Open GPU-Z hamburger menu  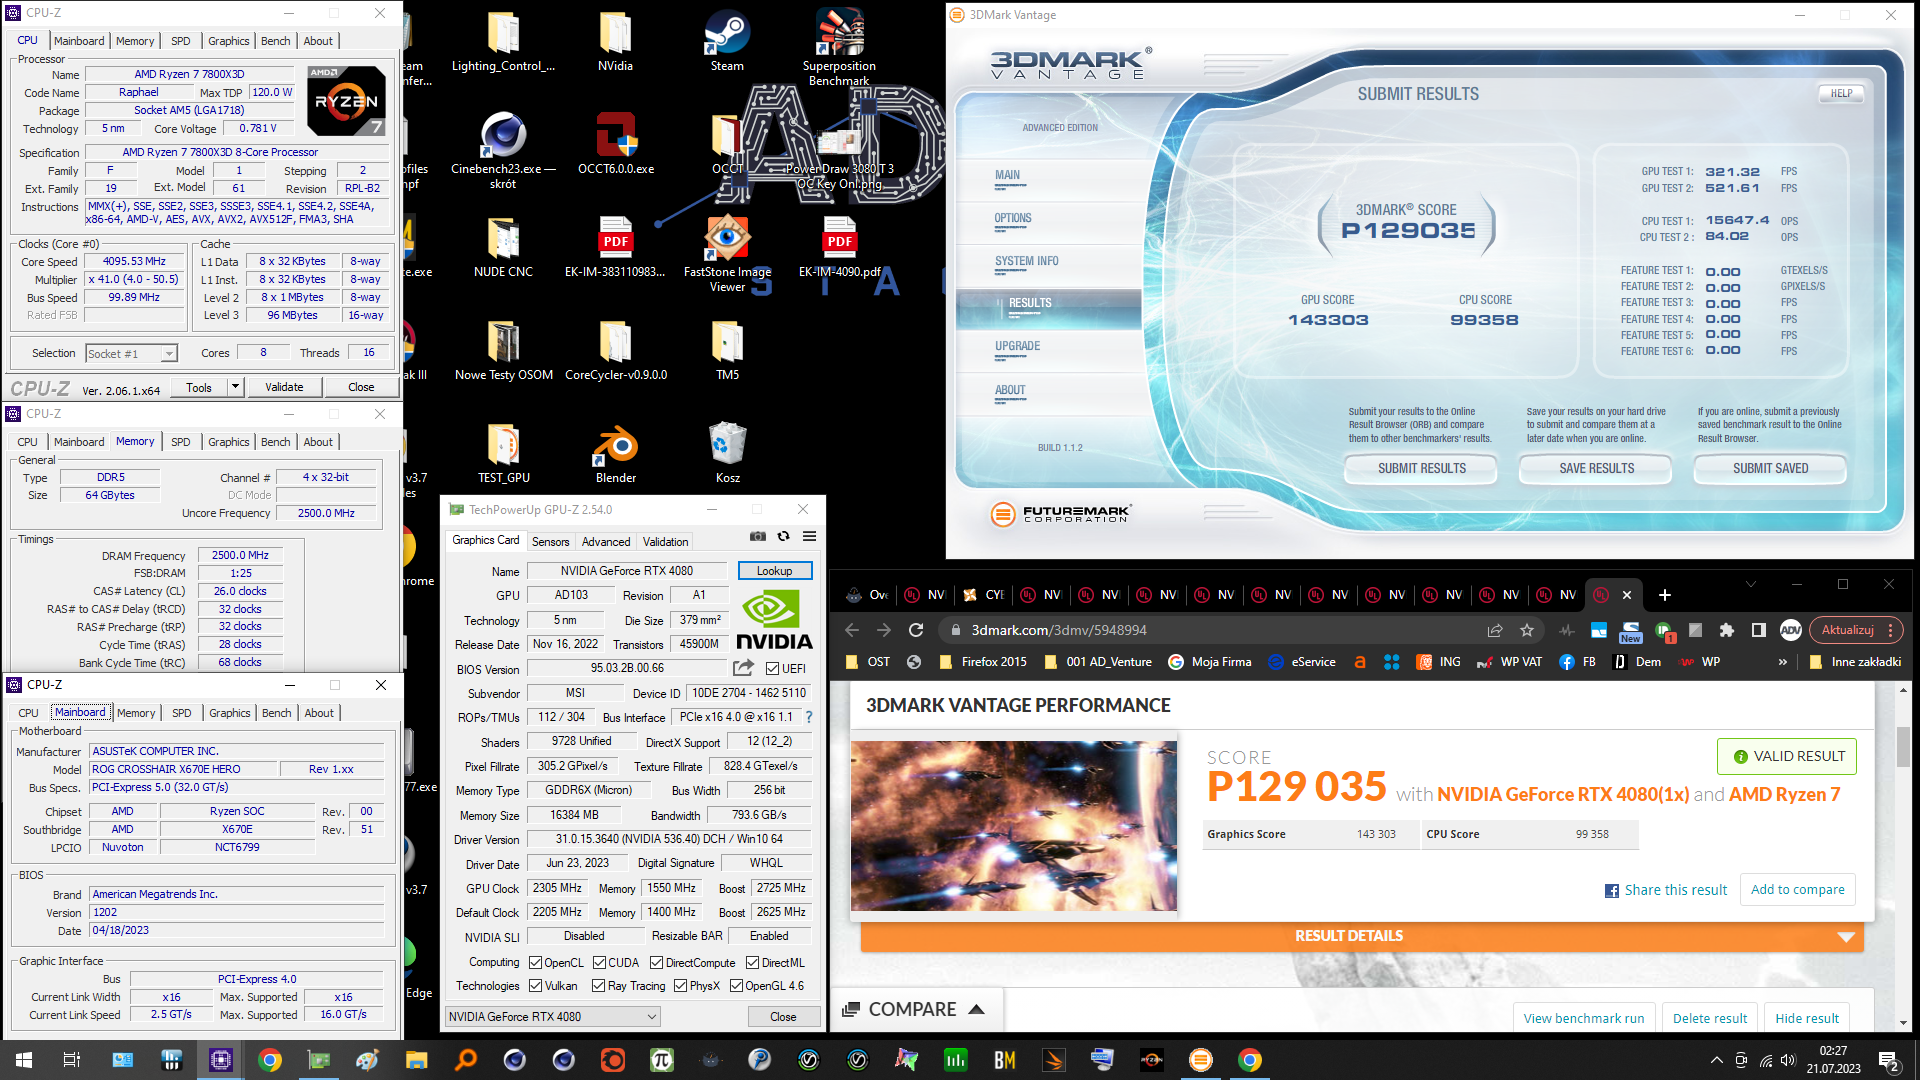coord(810,537)
